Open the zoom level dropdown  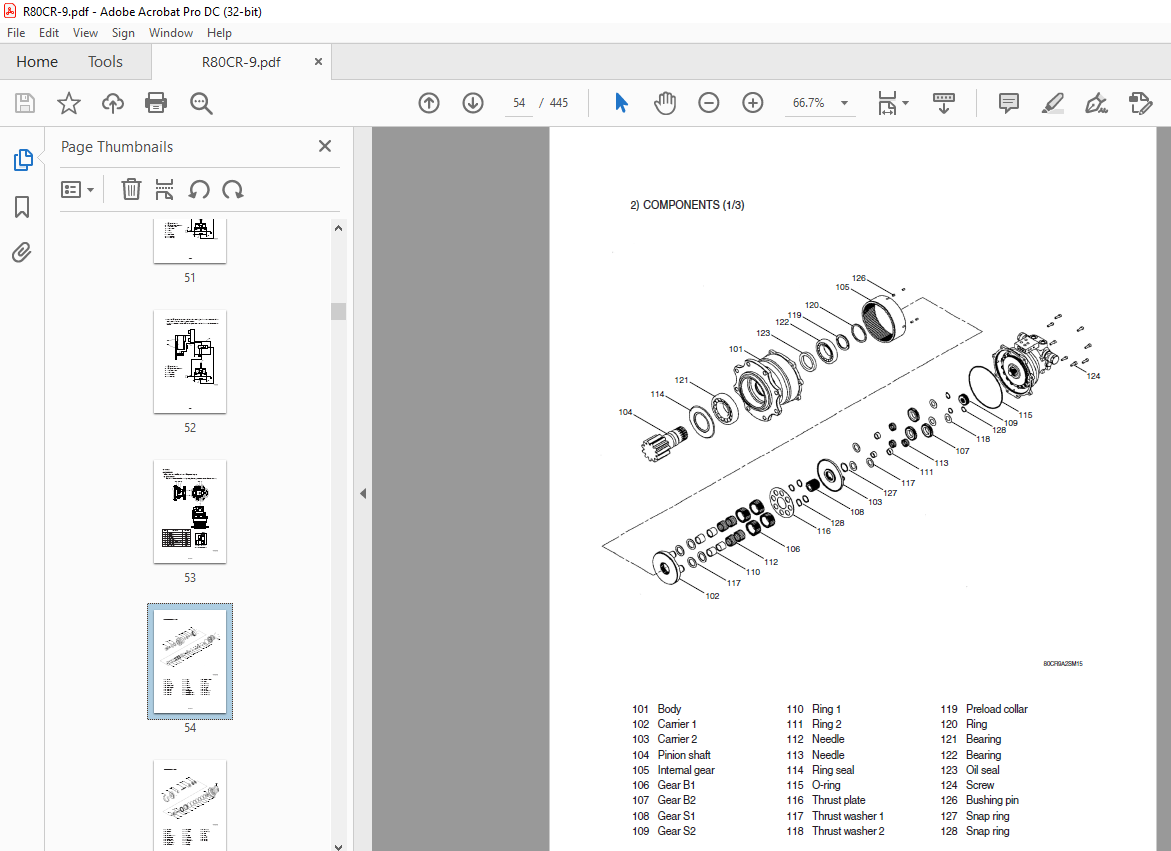pos(845,103)
